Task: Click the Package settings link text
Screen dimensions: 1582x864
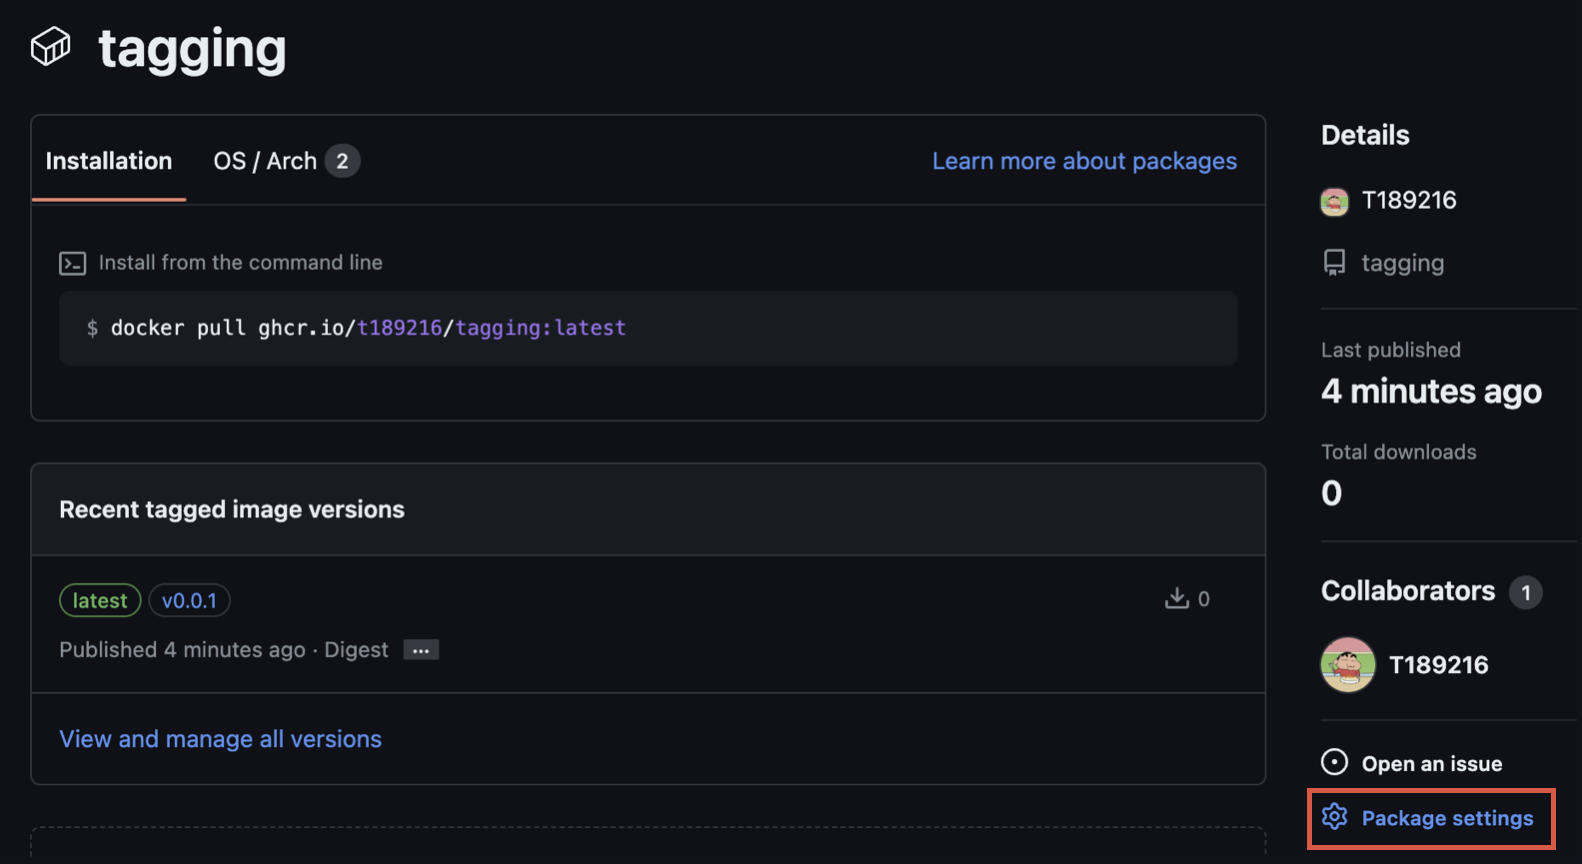Action: [1447, 818]
